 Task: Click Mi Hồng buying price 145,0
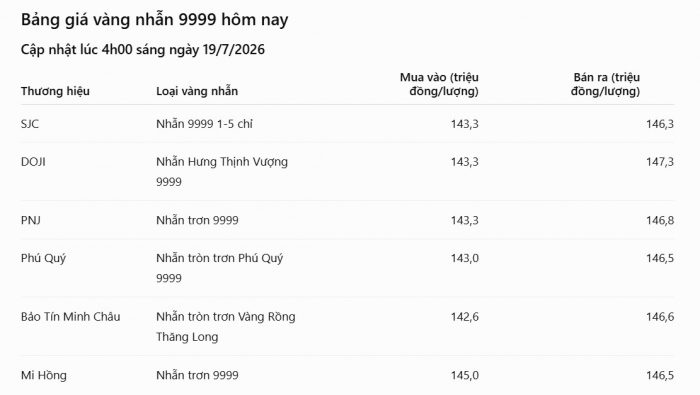(x=465, y=375)
